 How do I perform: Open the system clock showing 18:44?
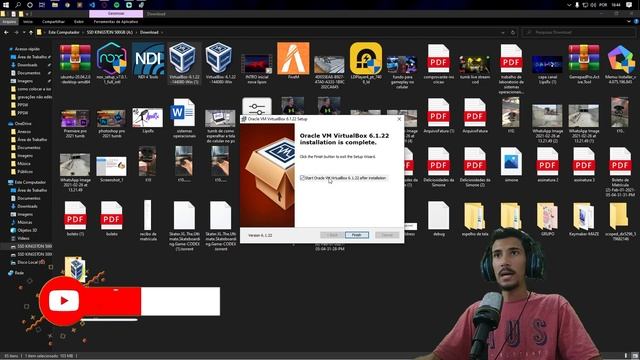tap(616, 5)
